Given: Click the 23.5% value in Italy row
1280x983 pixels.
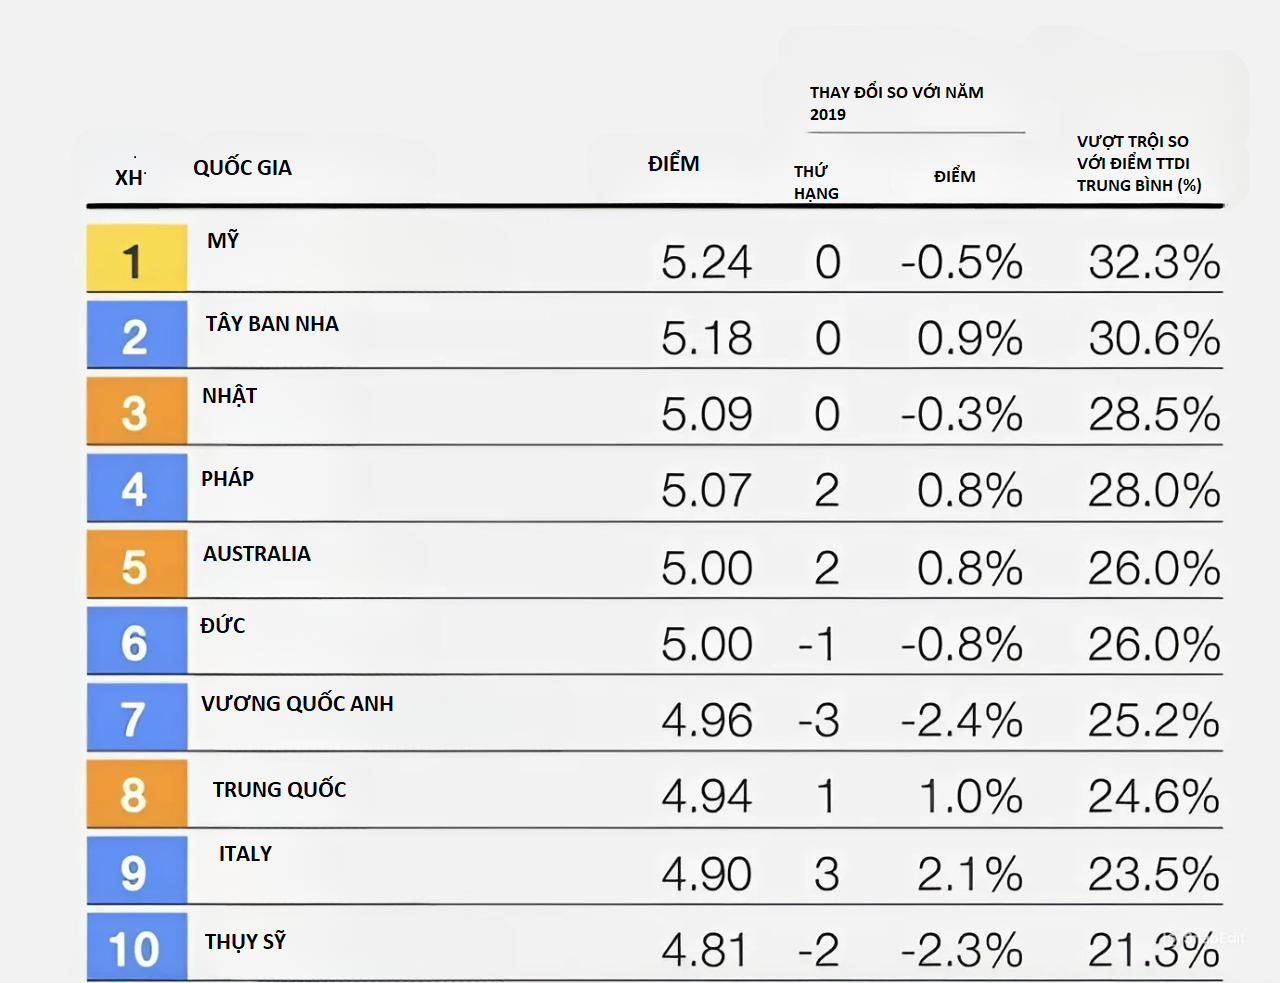Looking at the screenshot, I should (1153, 874).
